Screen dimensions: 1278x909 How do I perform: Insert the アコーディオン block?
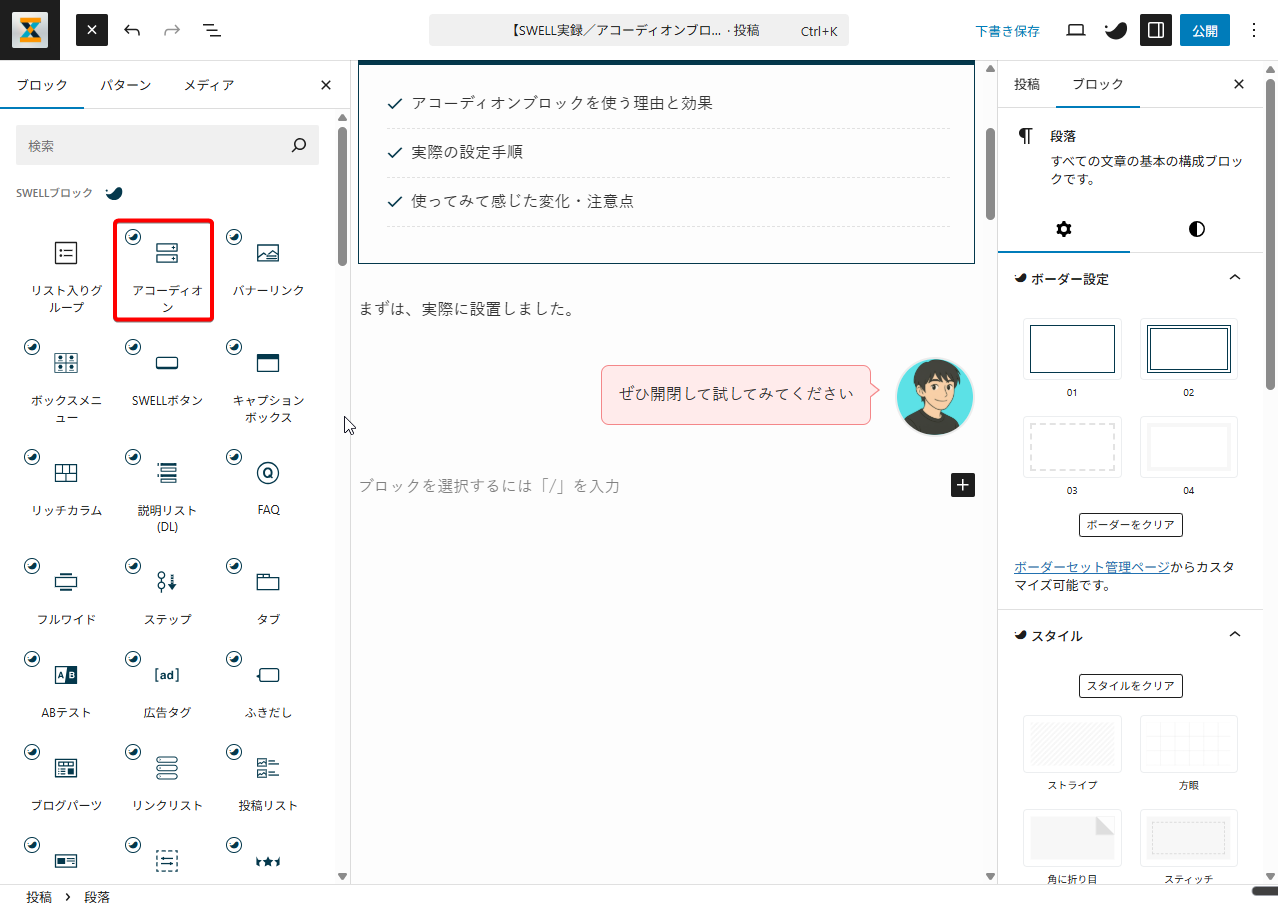click(x=167, y=270)
